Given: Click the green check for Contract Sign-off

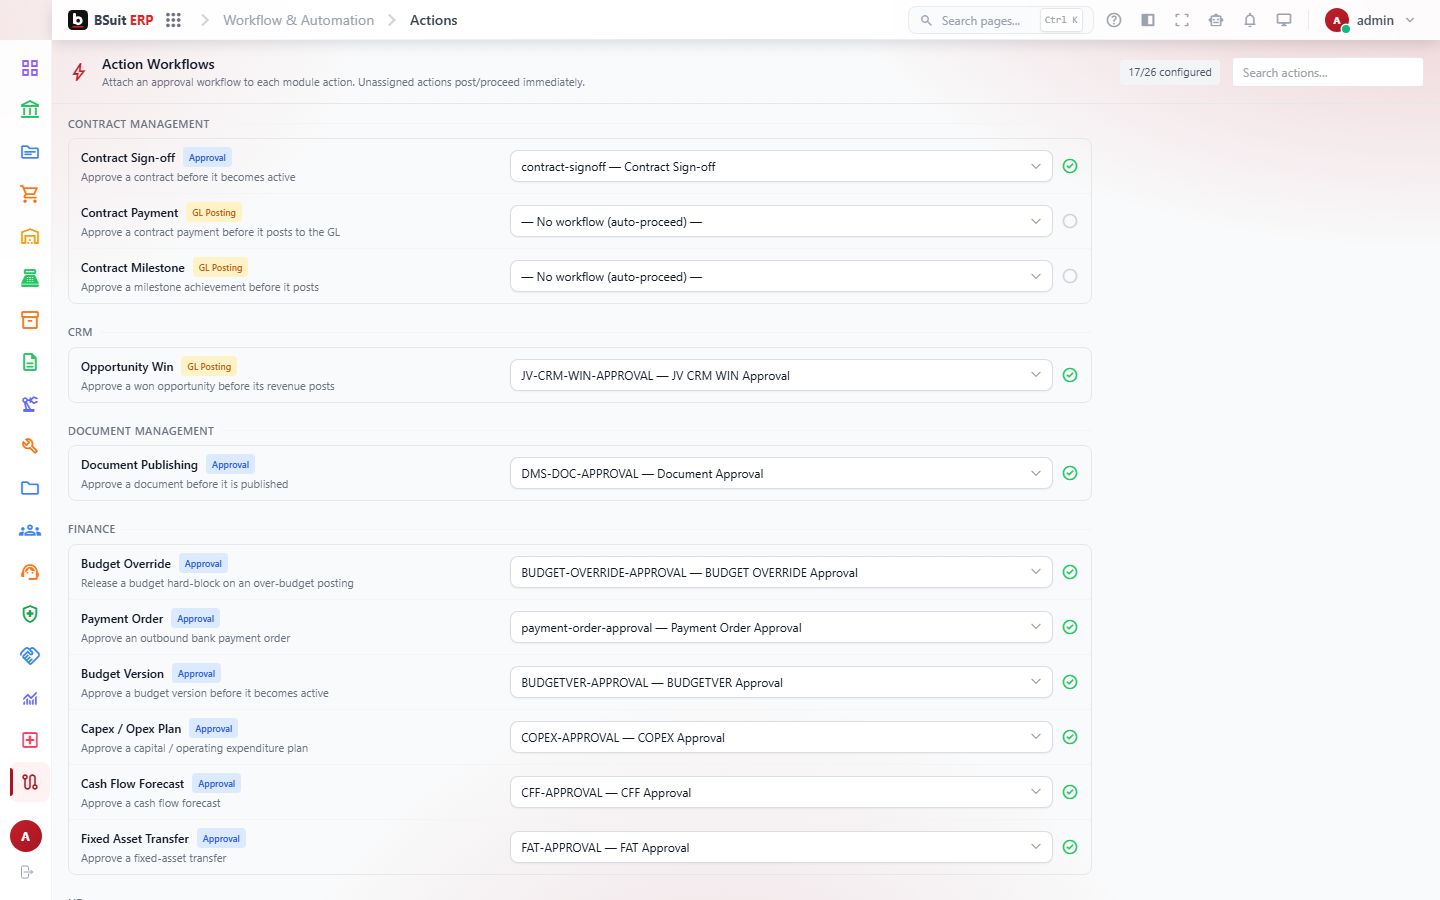Looking at the screenshot, I should pos(1070,166).
